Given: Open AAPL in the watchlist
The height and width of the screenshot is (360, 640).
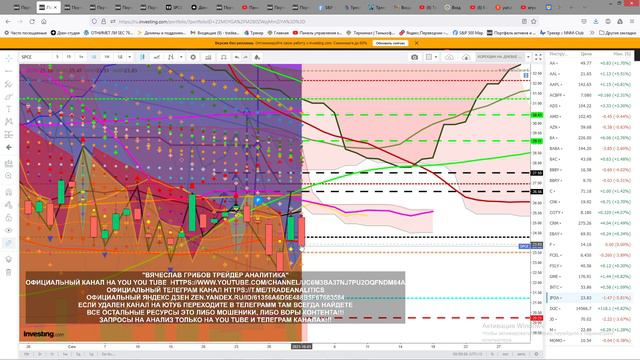Looking at the screenshot, I should 590,84.
